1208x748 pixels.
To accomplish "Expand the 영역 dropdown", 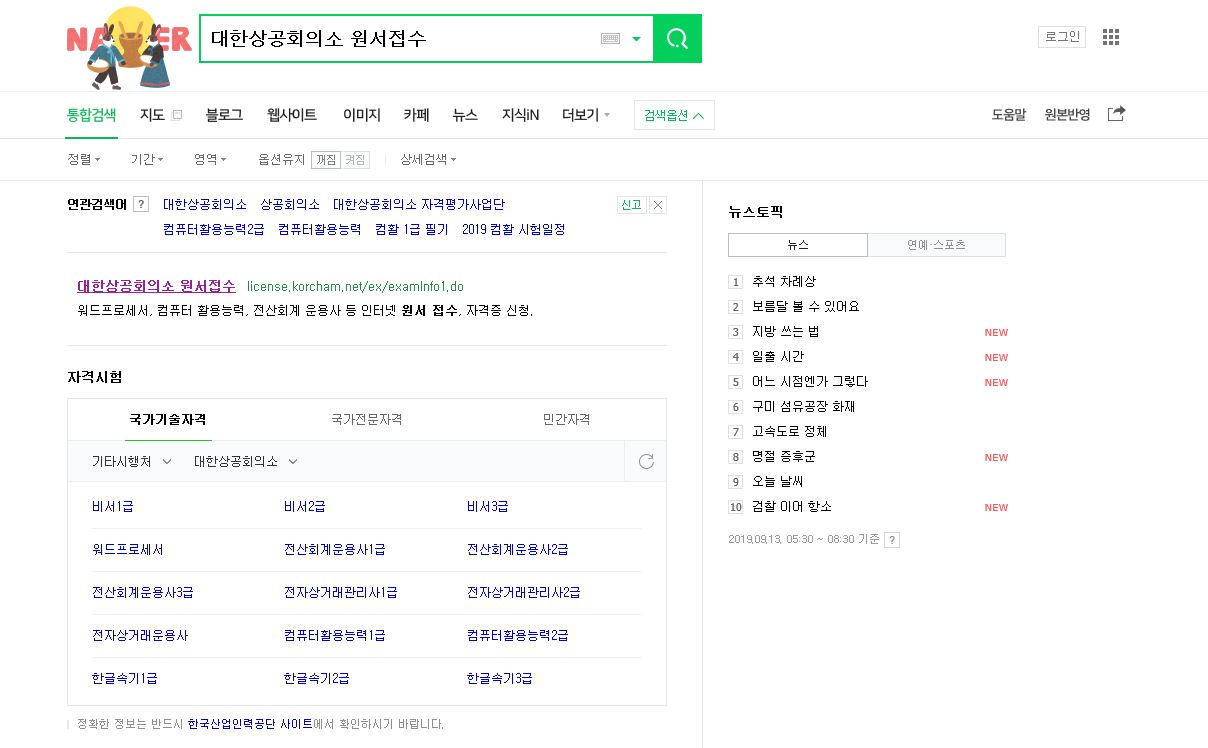I will [x=210, y=159].
